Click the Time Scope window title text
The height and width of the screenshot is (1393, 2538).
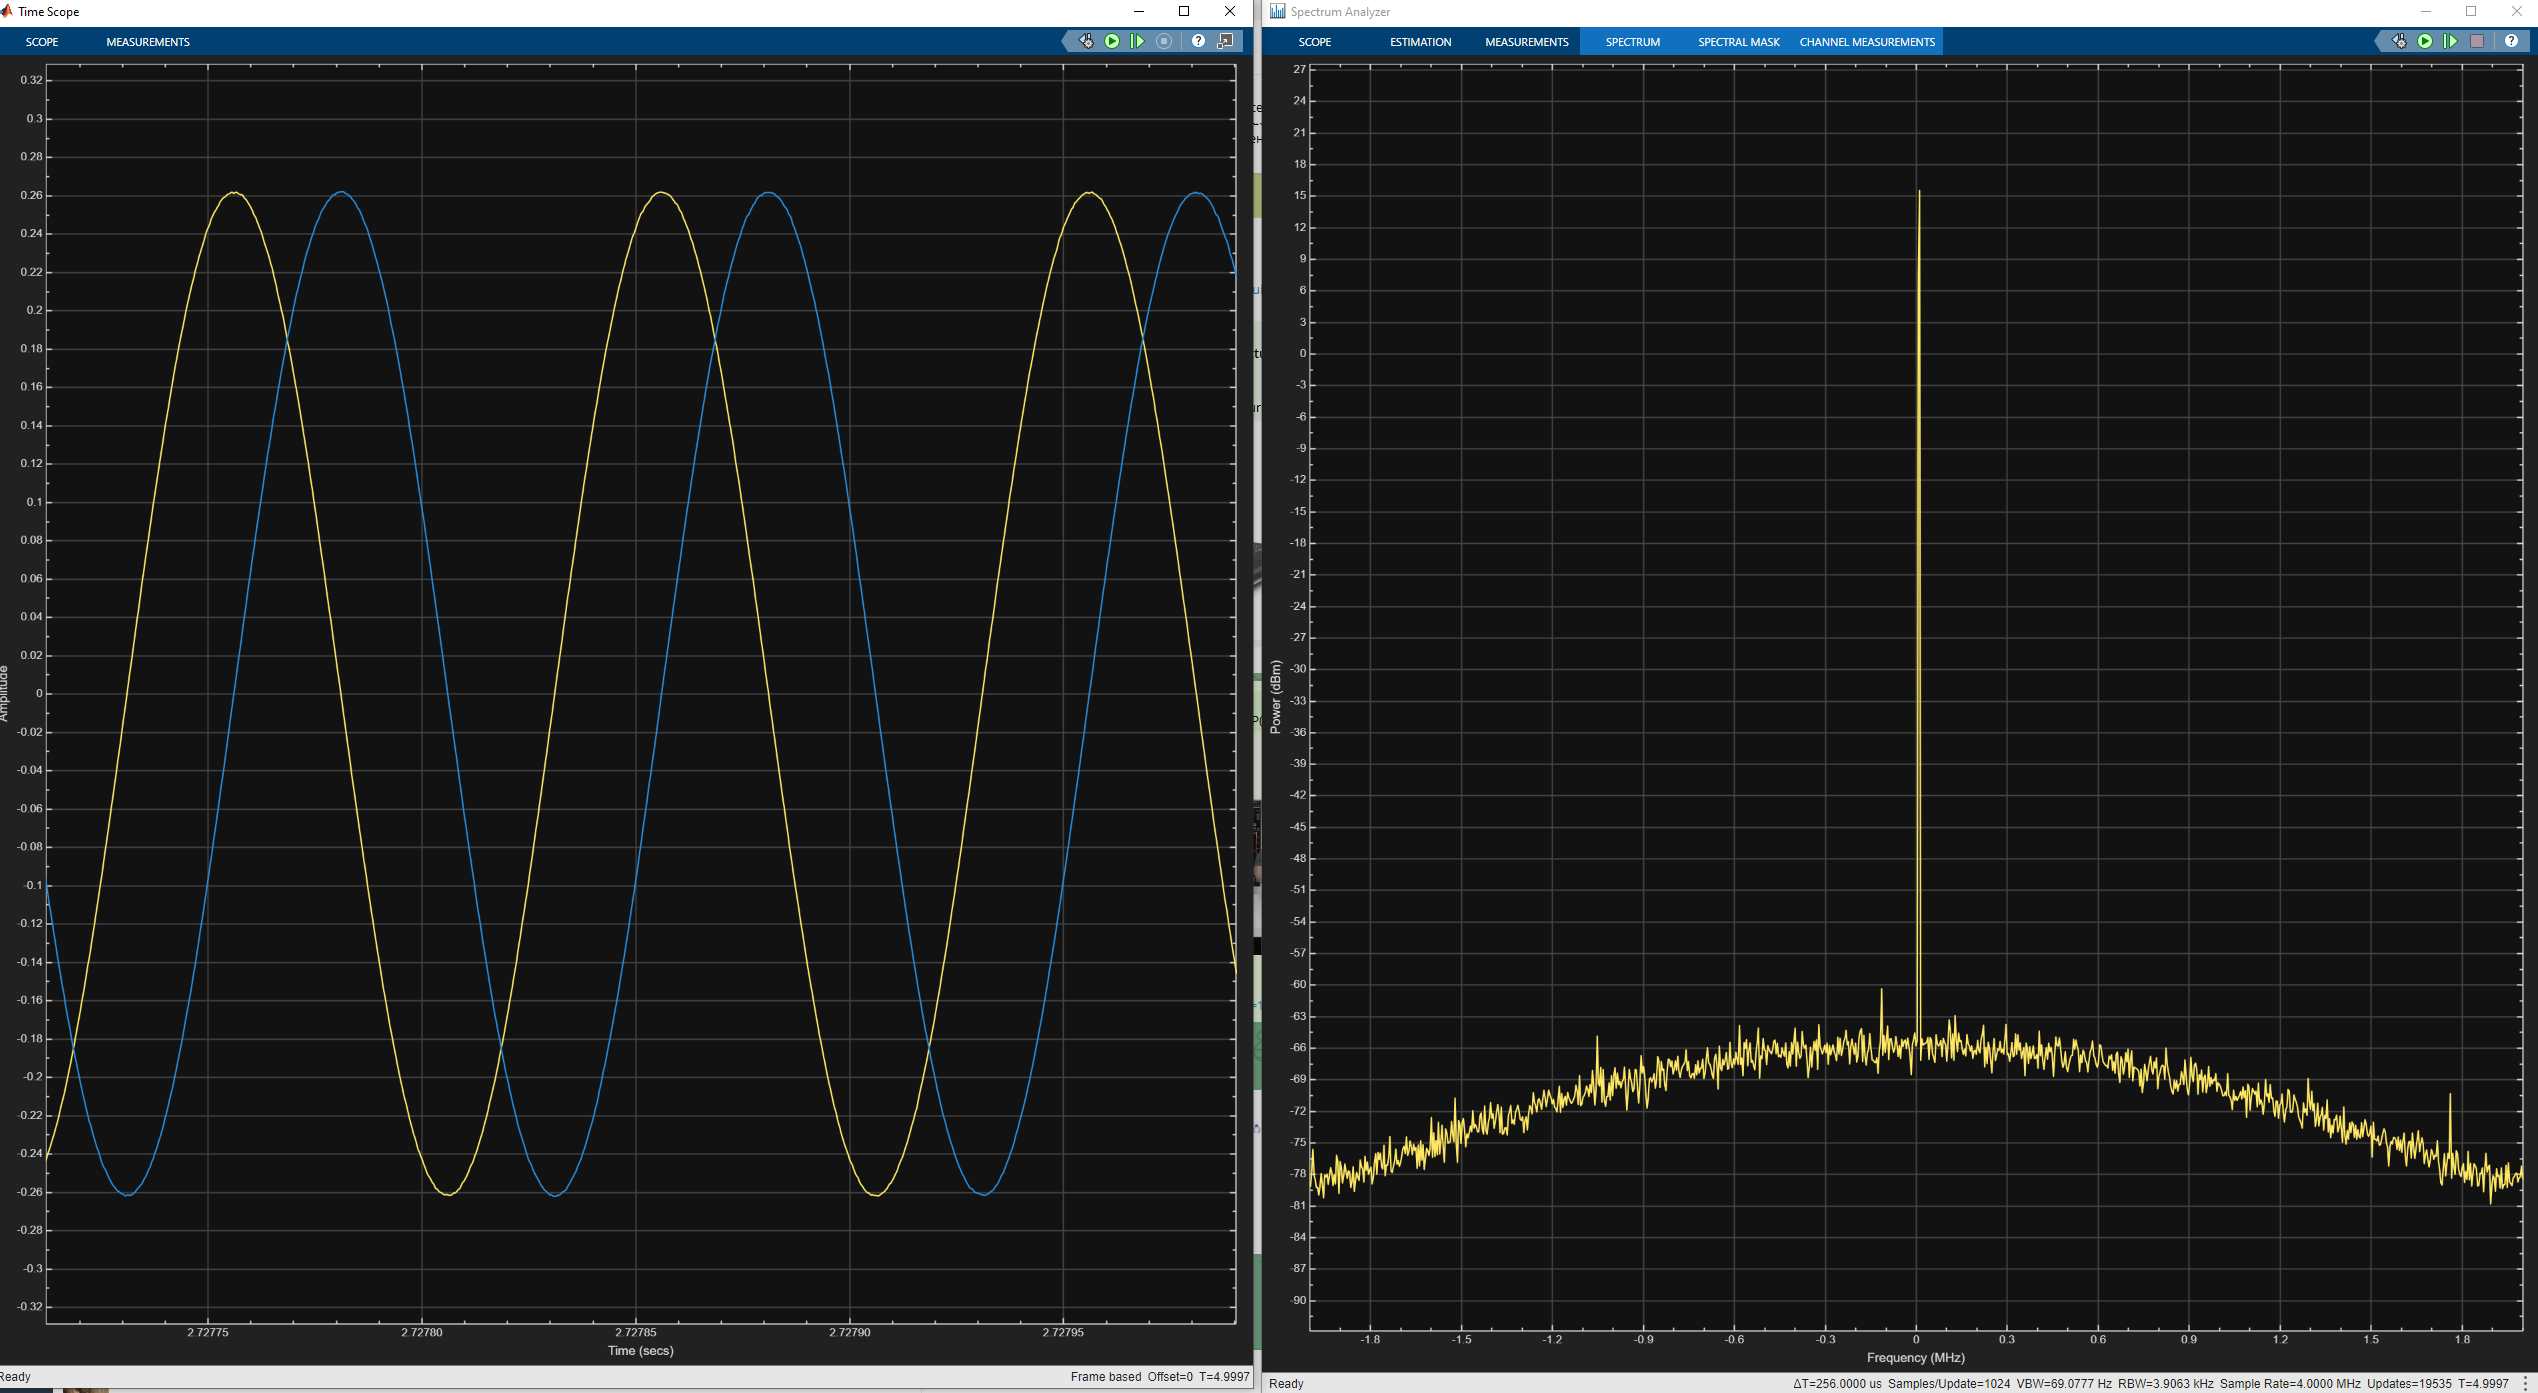coord(48,12)
